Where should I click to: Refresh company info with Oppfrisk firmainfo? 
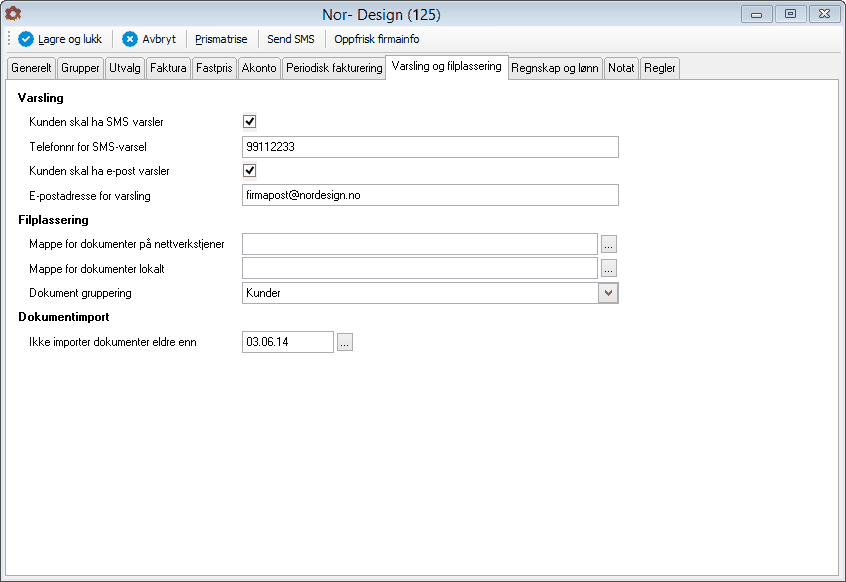pos(377,39)
